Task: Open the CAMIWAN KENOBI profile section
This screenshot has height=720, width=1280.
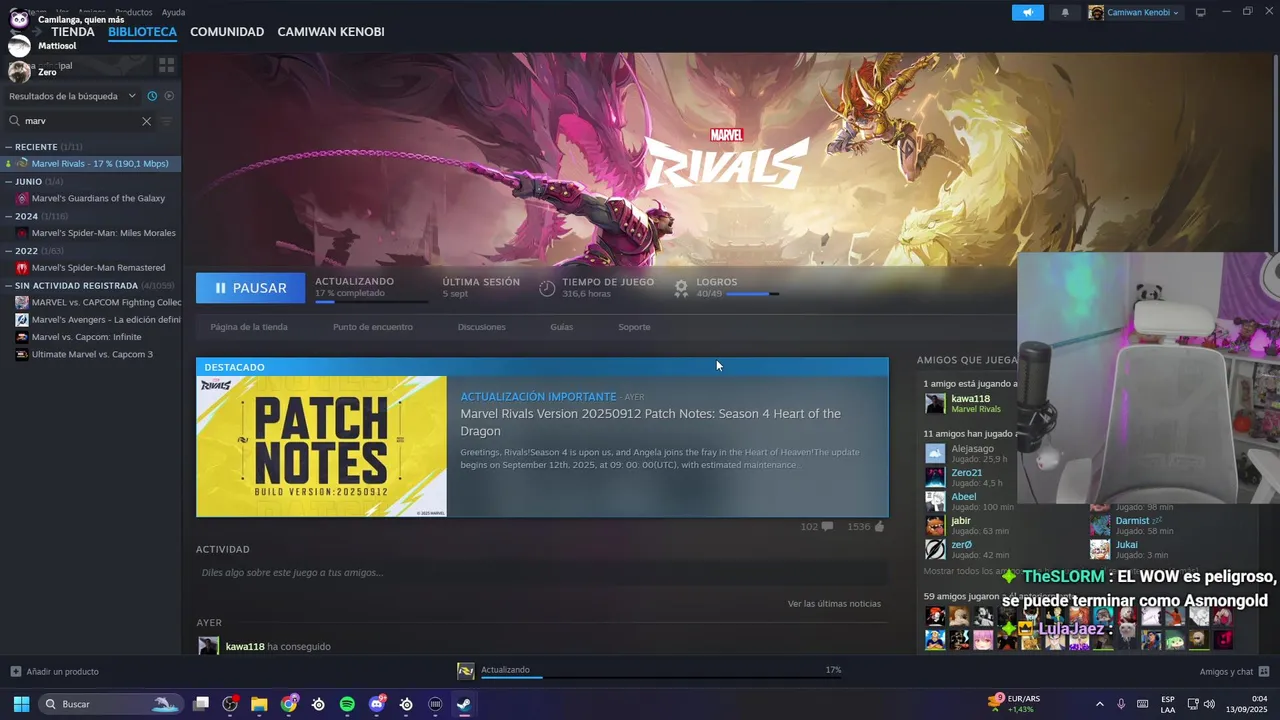Action: coord(331,32)
